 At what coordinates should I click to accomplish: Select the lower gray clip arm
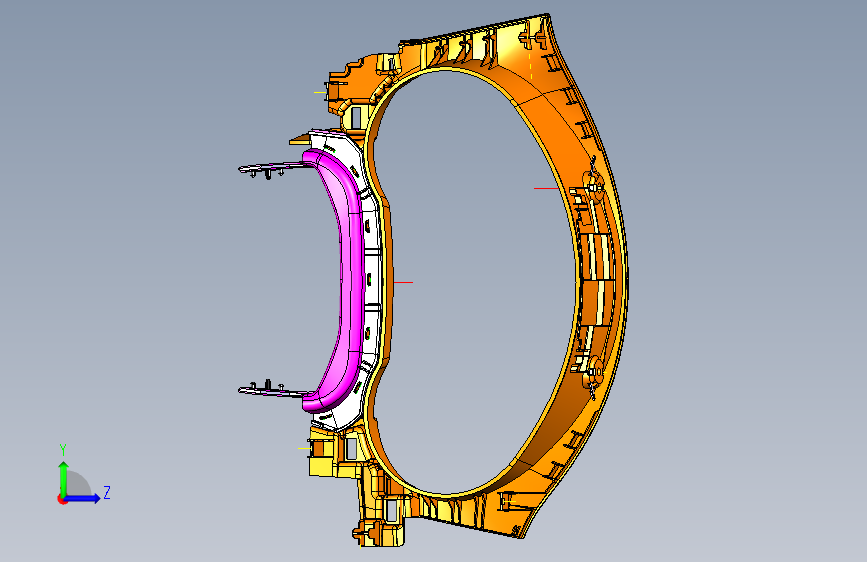271,389
